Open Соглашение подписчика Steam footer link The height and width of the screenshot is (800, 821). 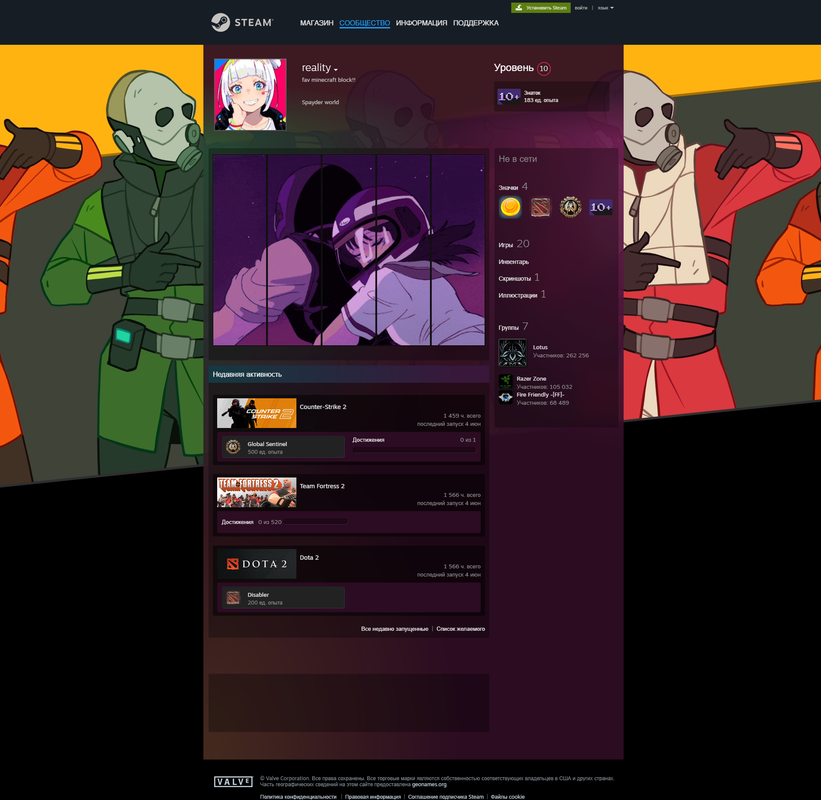tap(446, 797)
